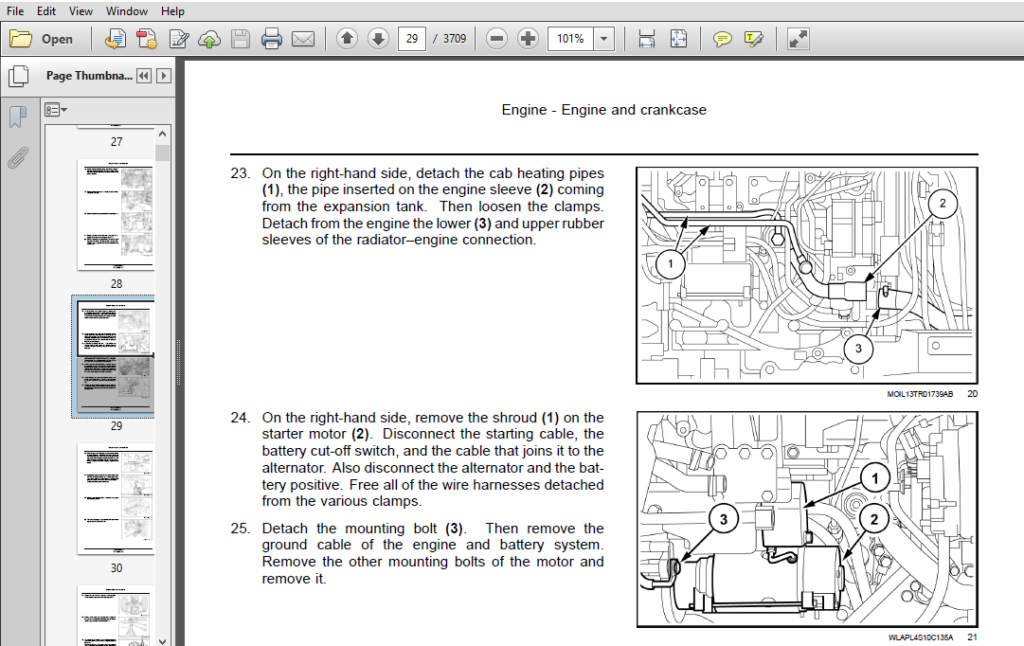
Task: Click the Print icon in toolbar
Action: [271, 39]
